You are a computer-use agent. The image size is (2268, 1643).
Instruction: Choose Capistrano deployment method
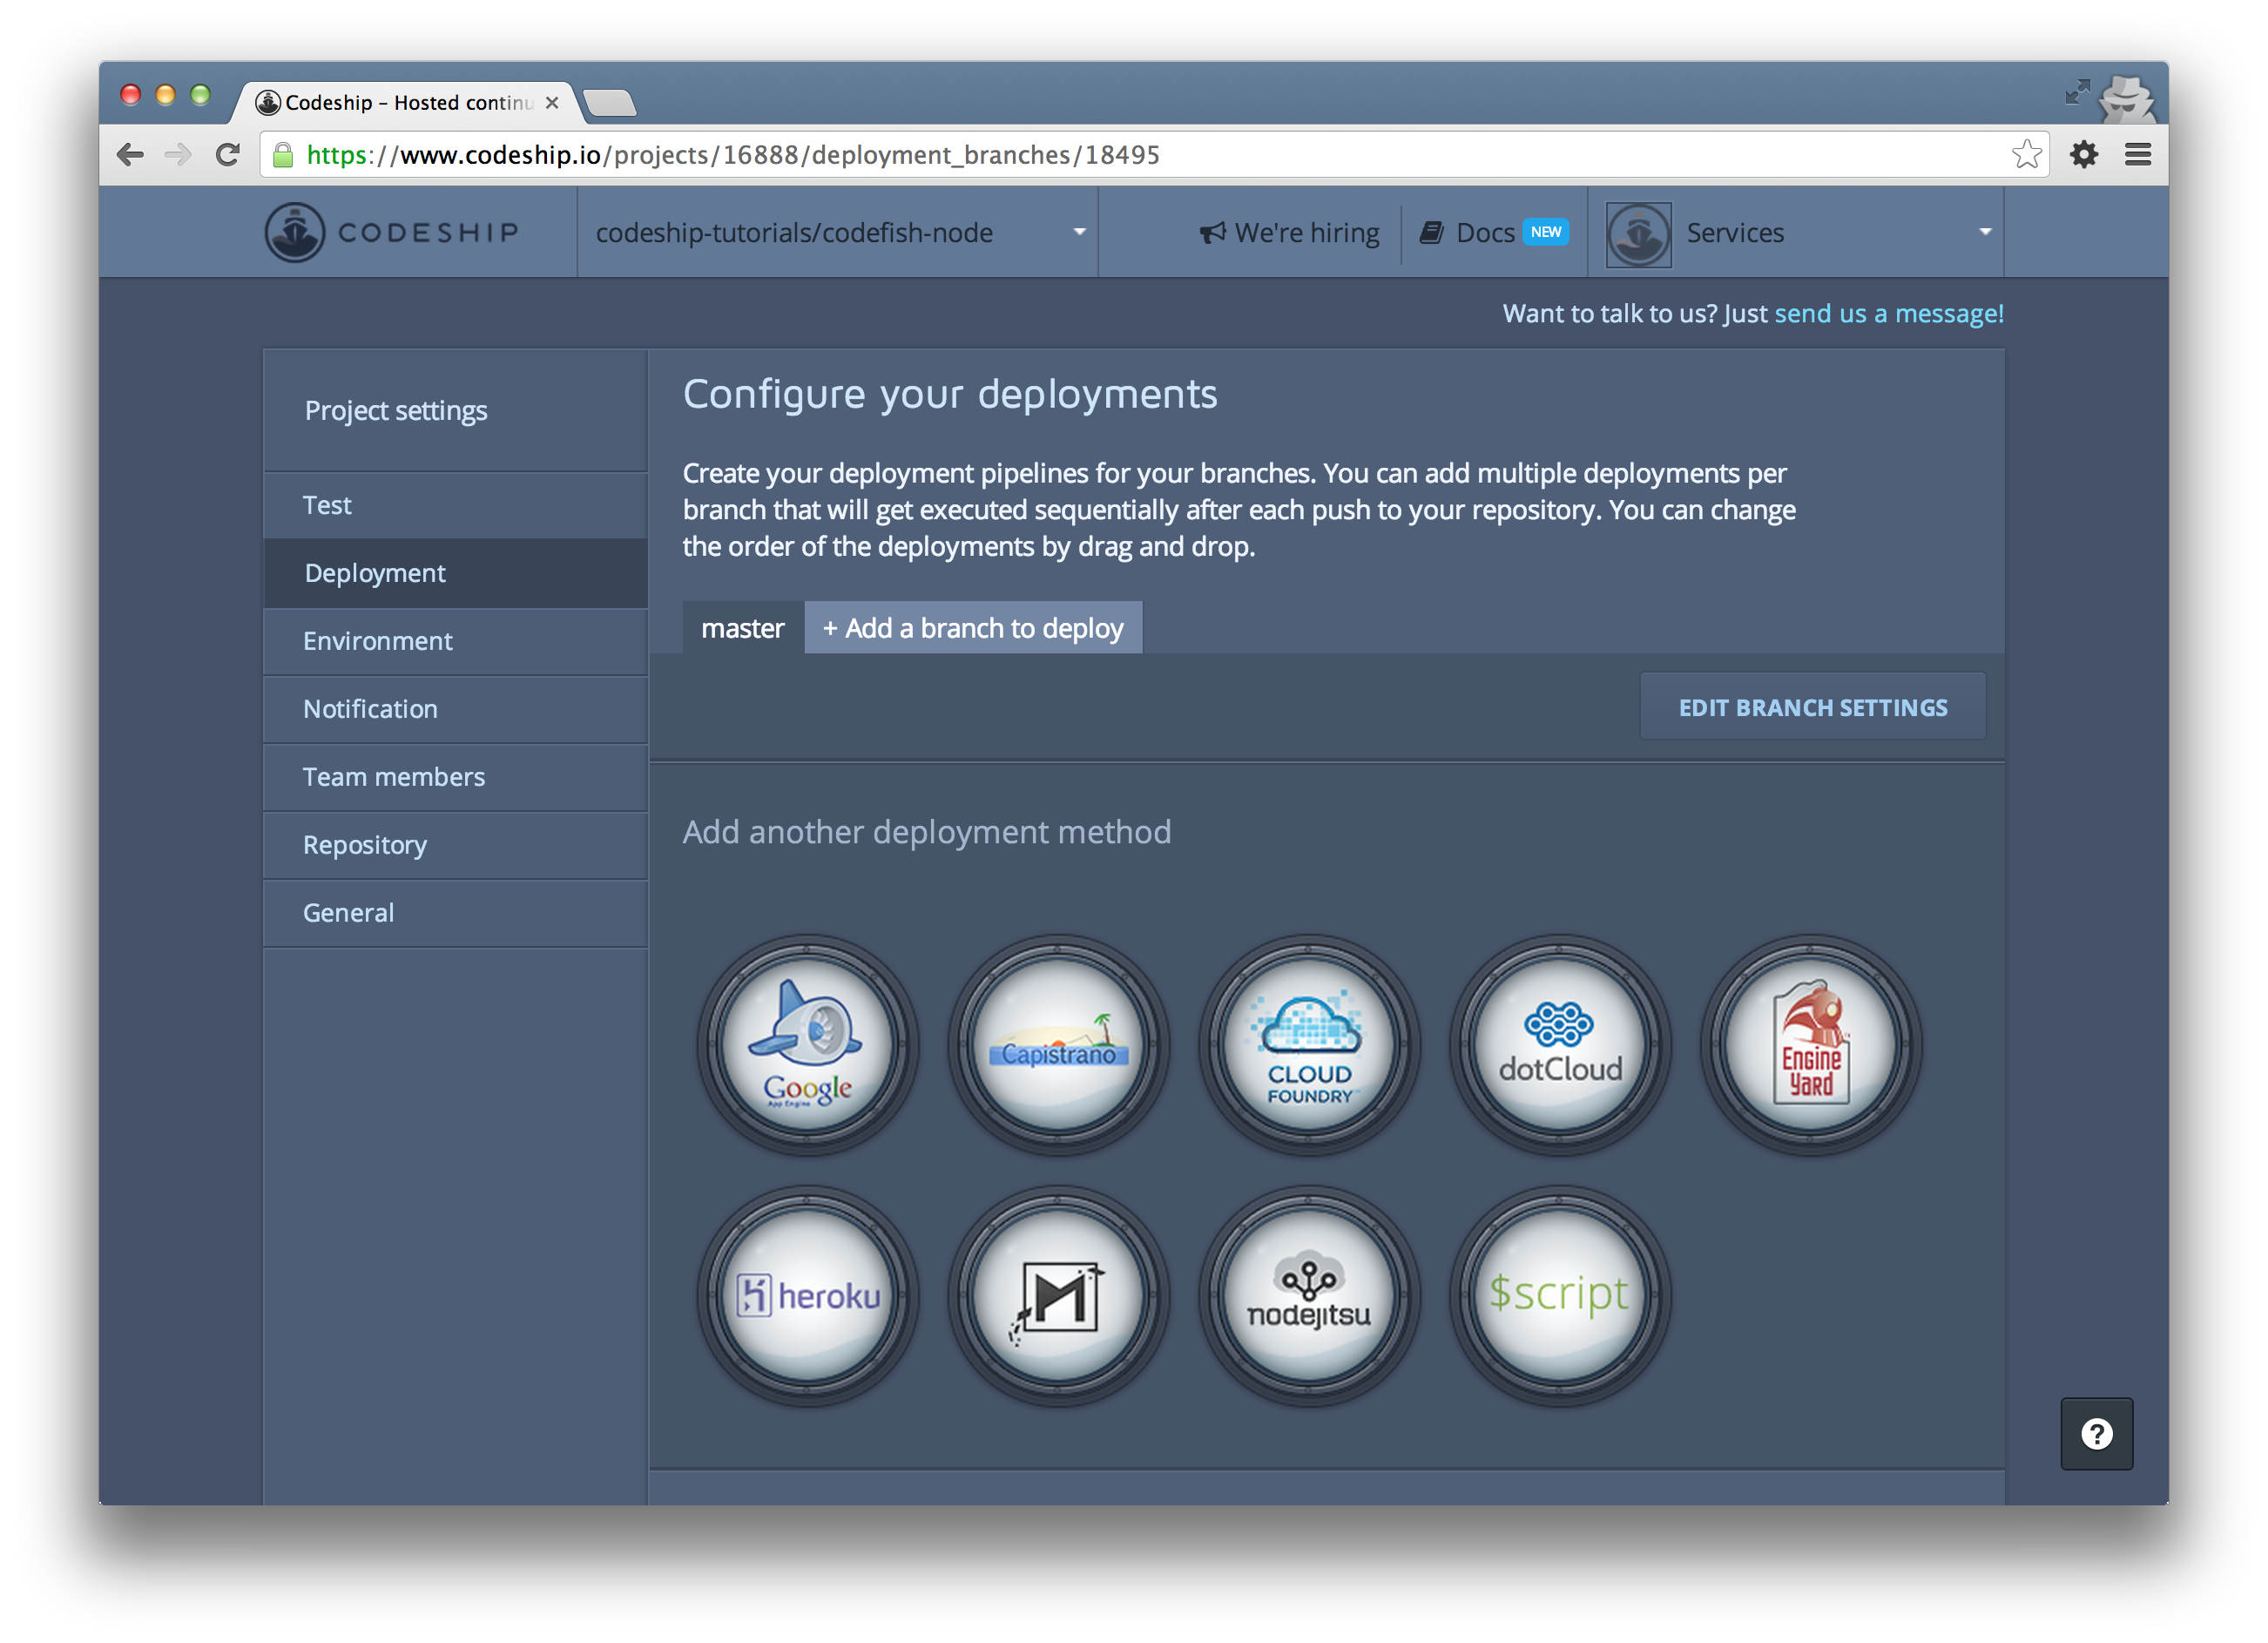[x=1058, y=1045]
